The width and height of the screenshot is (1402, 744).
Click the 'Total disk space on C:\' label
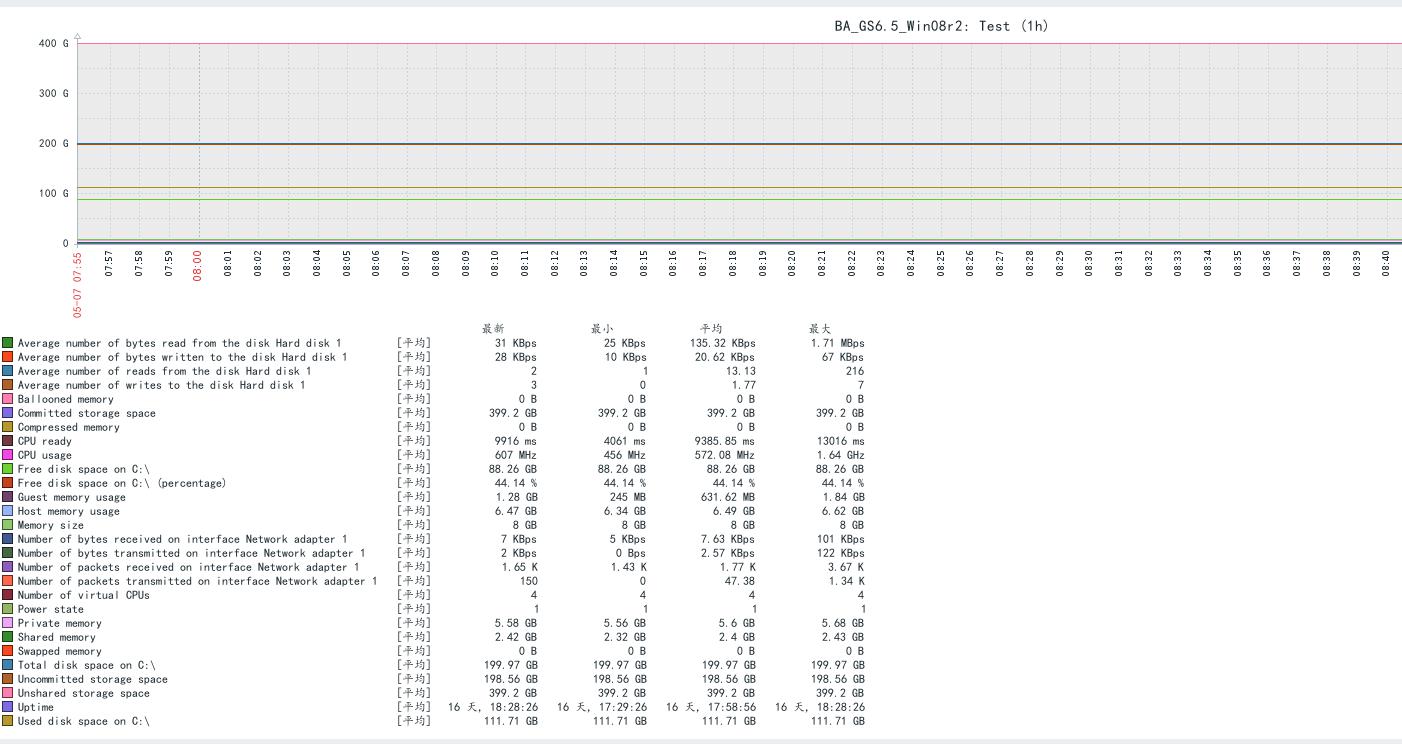[x=87, y=665]
